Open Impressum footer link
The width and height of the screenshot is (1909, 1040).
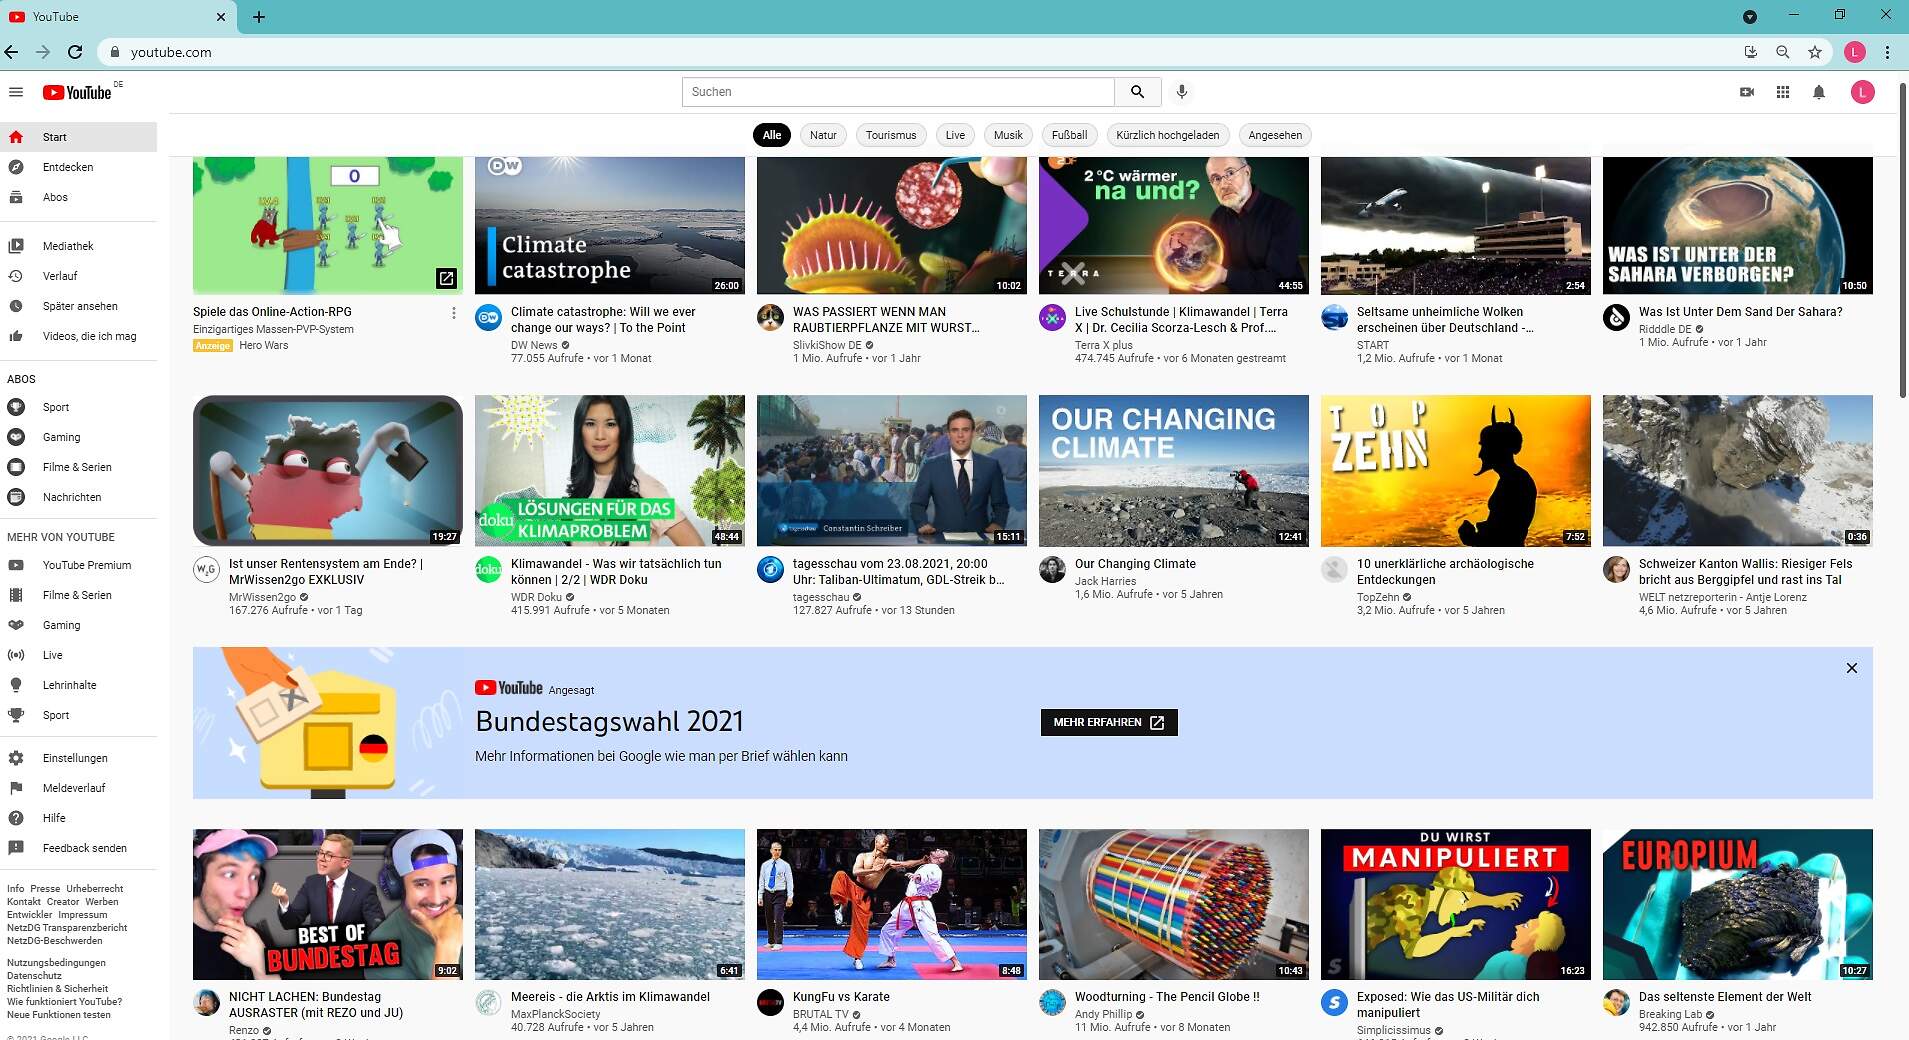(83, 915)
